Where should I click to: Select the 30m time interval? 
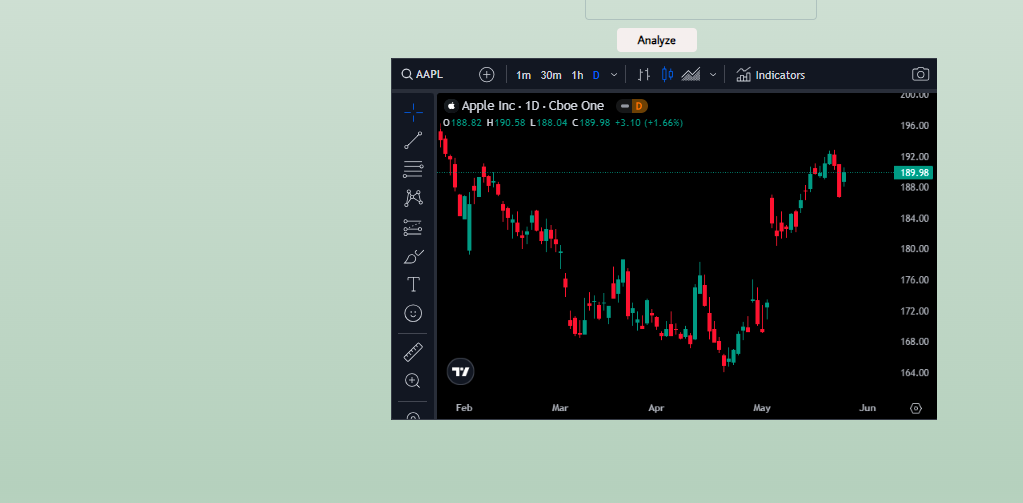[x=551, y=75]
